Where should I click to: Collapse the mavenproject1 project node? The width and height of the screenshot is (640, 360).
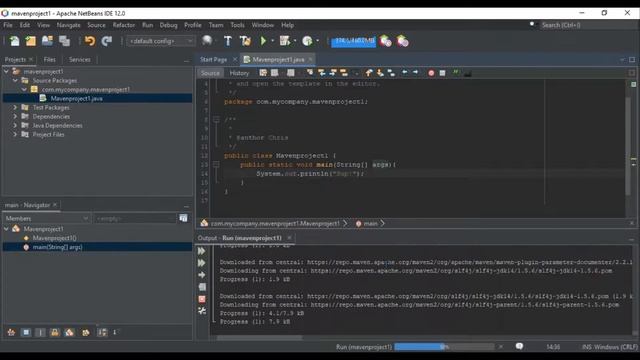6,71
